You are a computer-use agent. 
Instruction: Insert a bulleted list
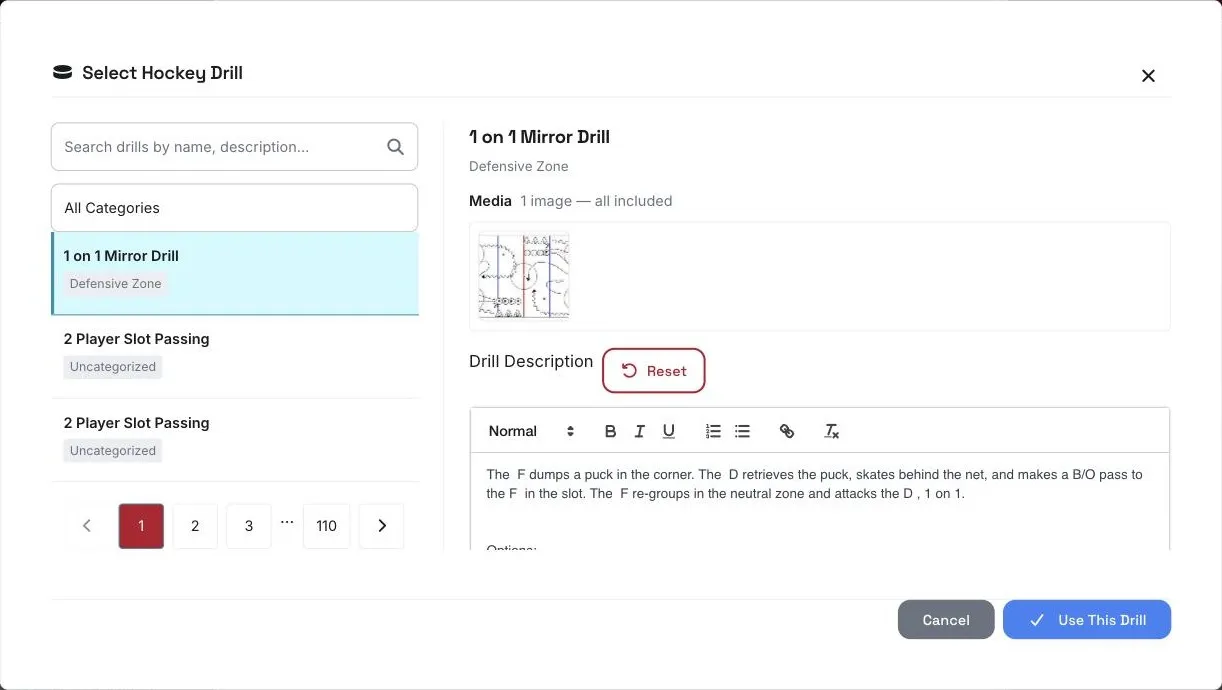(742, 431)
